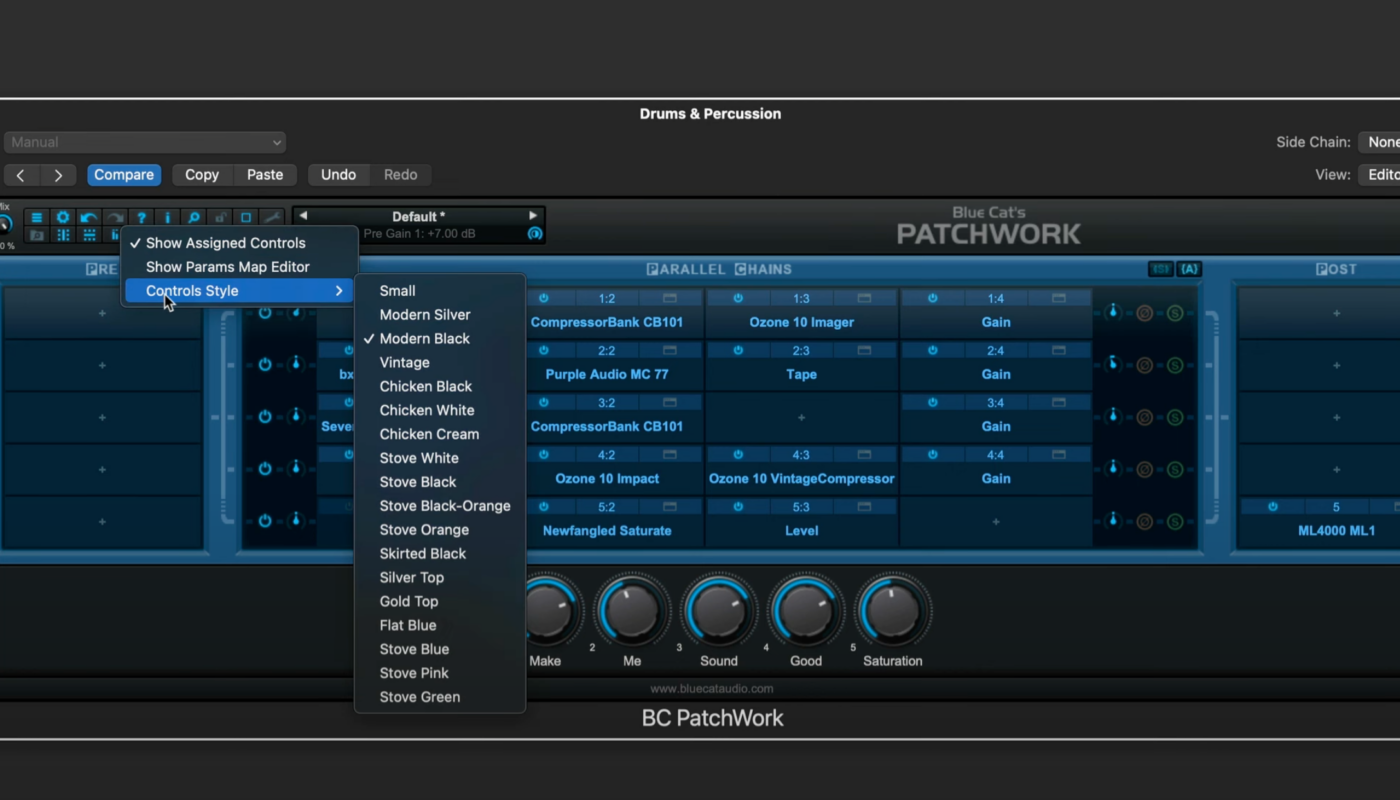The height and width of the screenshot is (800, 1400).
Task: Toggle power of post slot 5 ML4000 ML1
Action: click(x=1273, y=507)
